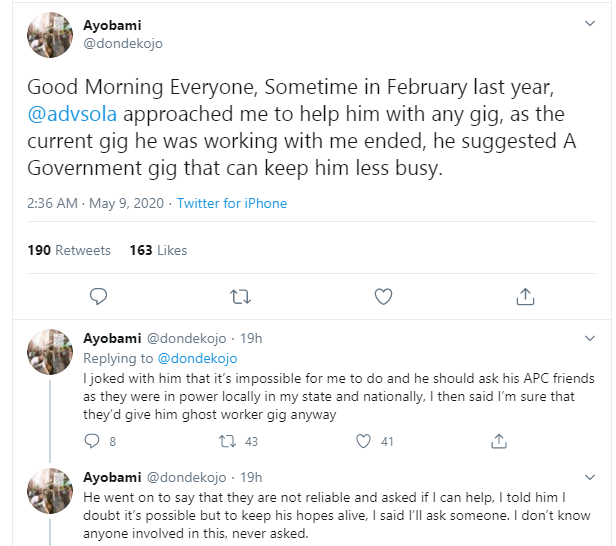The image size is (616, 546).
Task: Click reply icon on the main tweet
Action: 98,296
